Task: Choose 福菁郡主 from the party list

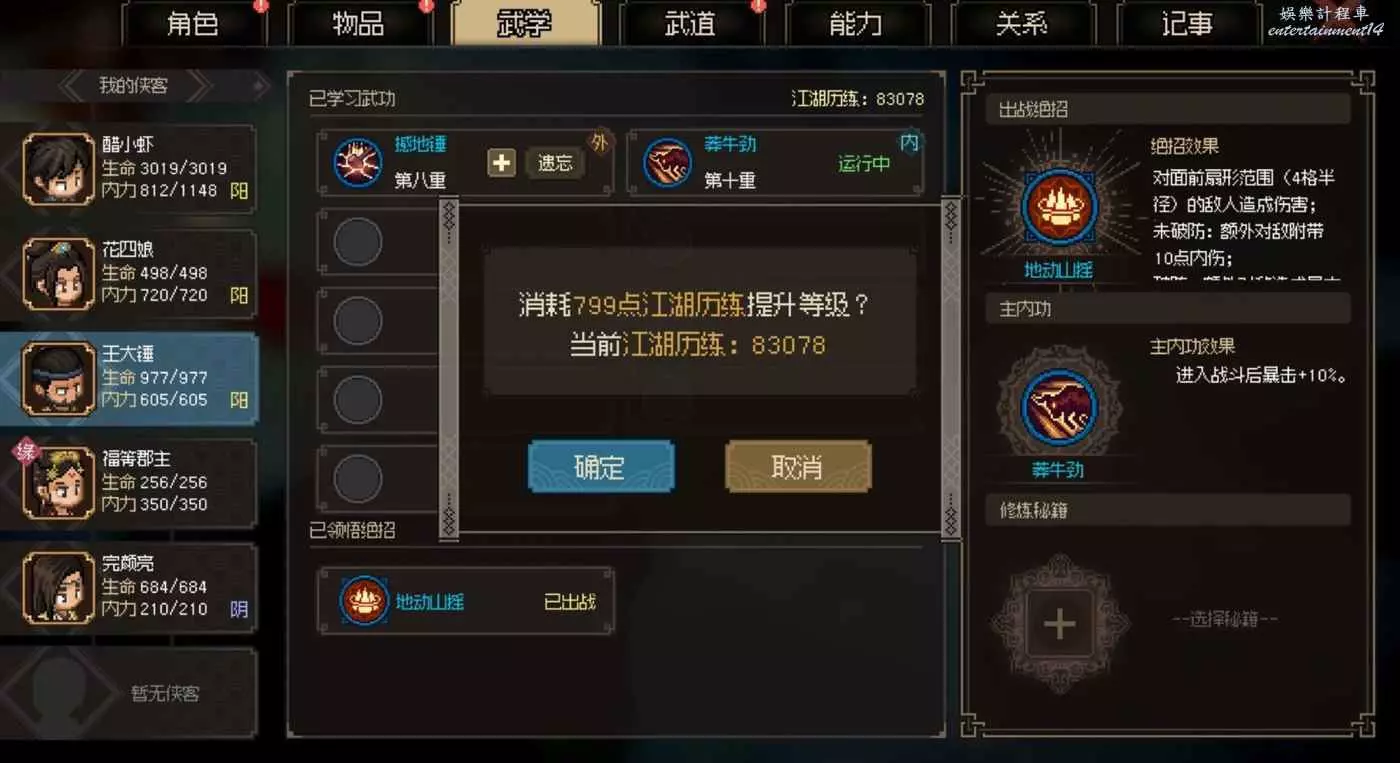Action: click(129, 484)
